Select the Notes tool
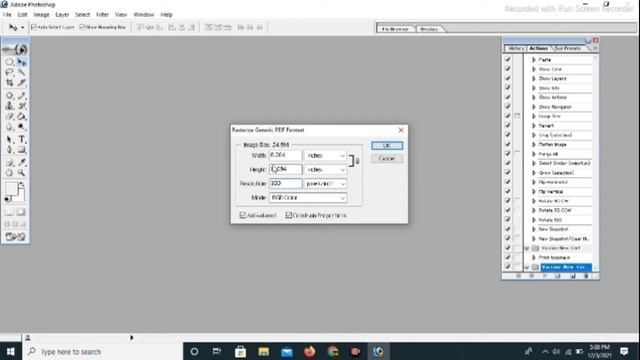Viewport: 640px width, 360px height. (9, 162)
